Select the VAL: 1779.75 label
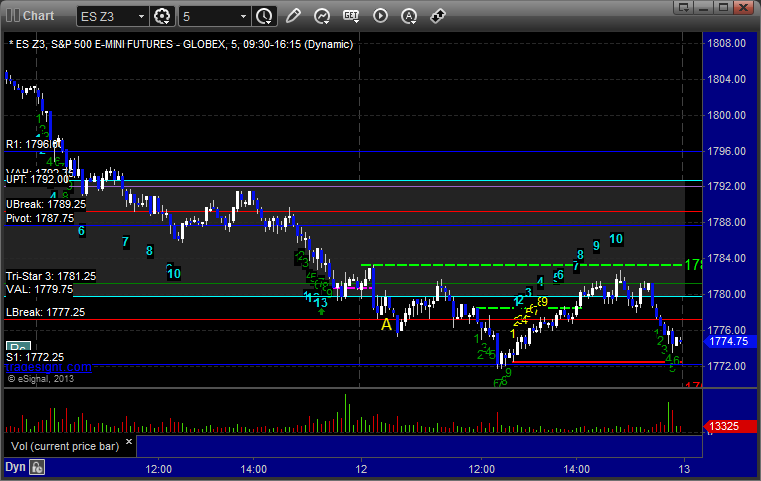 (39, 290)
